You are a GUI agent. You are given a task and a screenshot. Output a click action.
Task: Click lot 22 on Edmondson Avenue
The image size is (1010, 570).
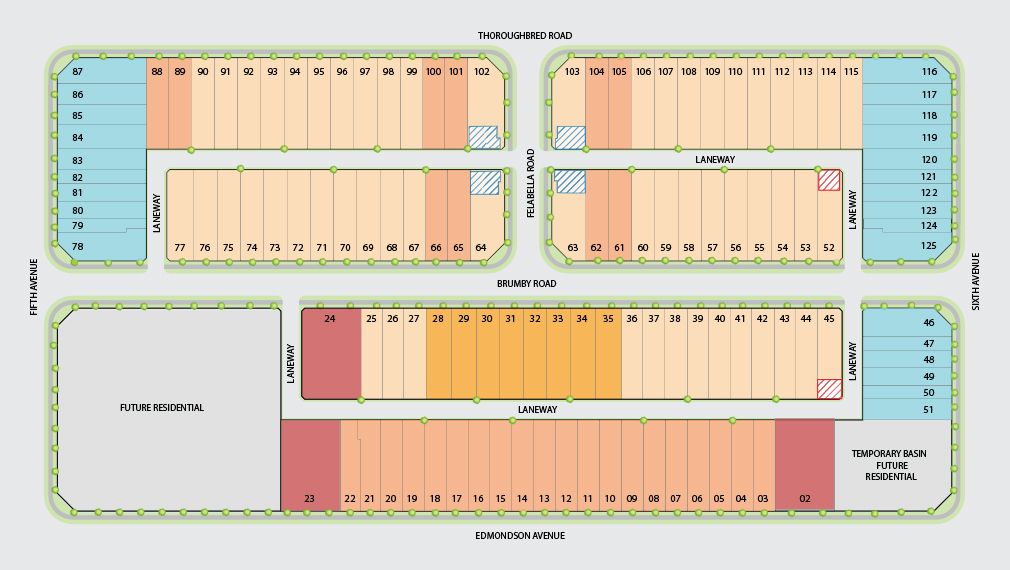[x=350, y=465]
